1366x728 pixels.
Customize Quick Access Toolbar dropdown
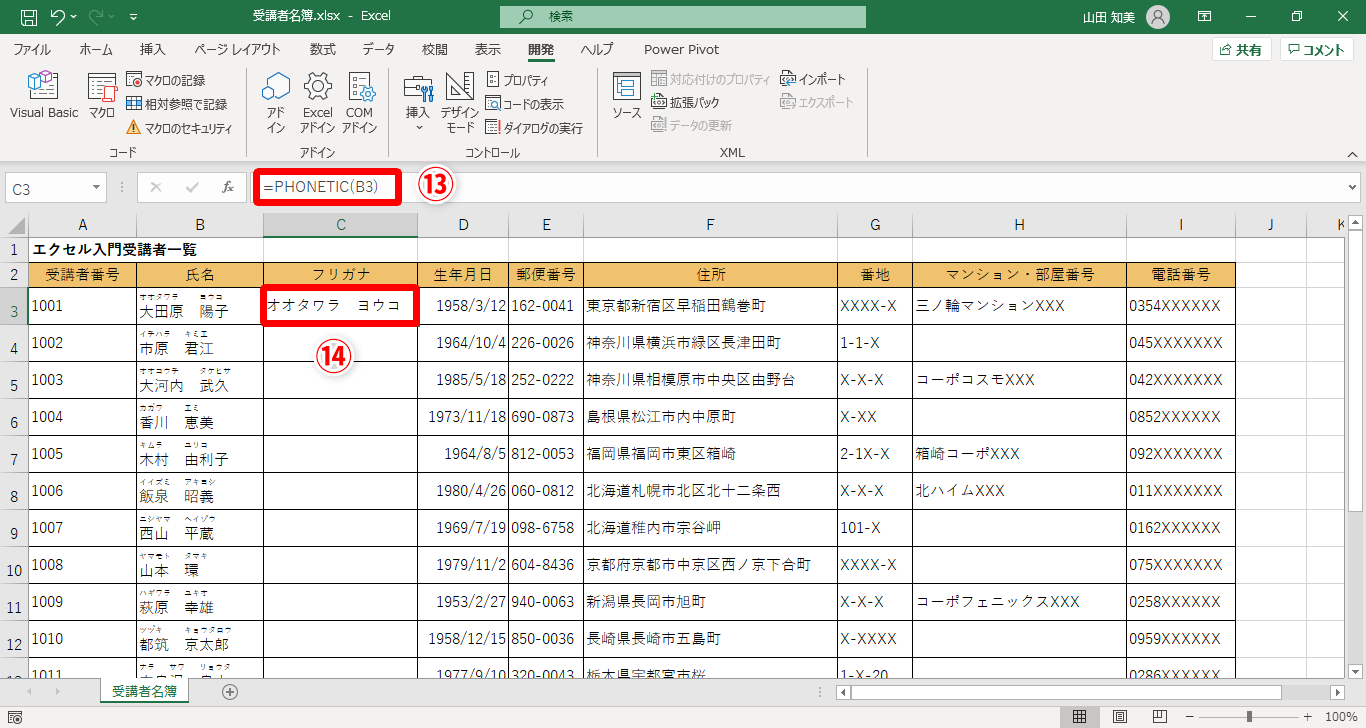click(134, 17)
